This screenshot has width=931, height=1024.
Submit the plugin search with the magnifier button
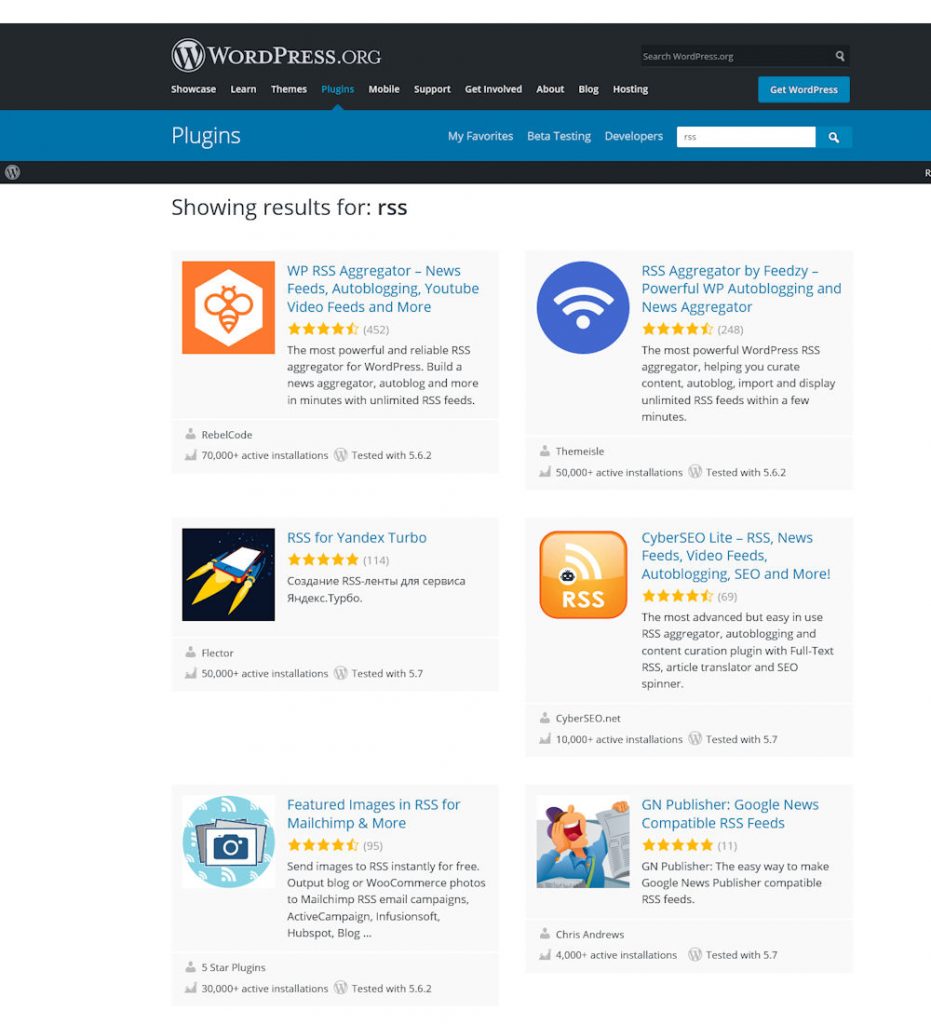click(834, 137)
